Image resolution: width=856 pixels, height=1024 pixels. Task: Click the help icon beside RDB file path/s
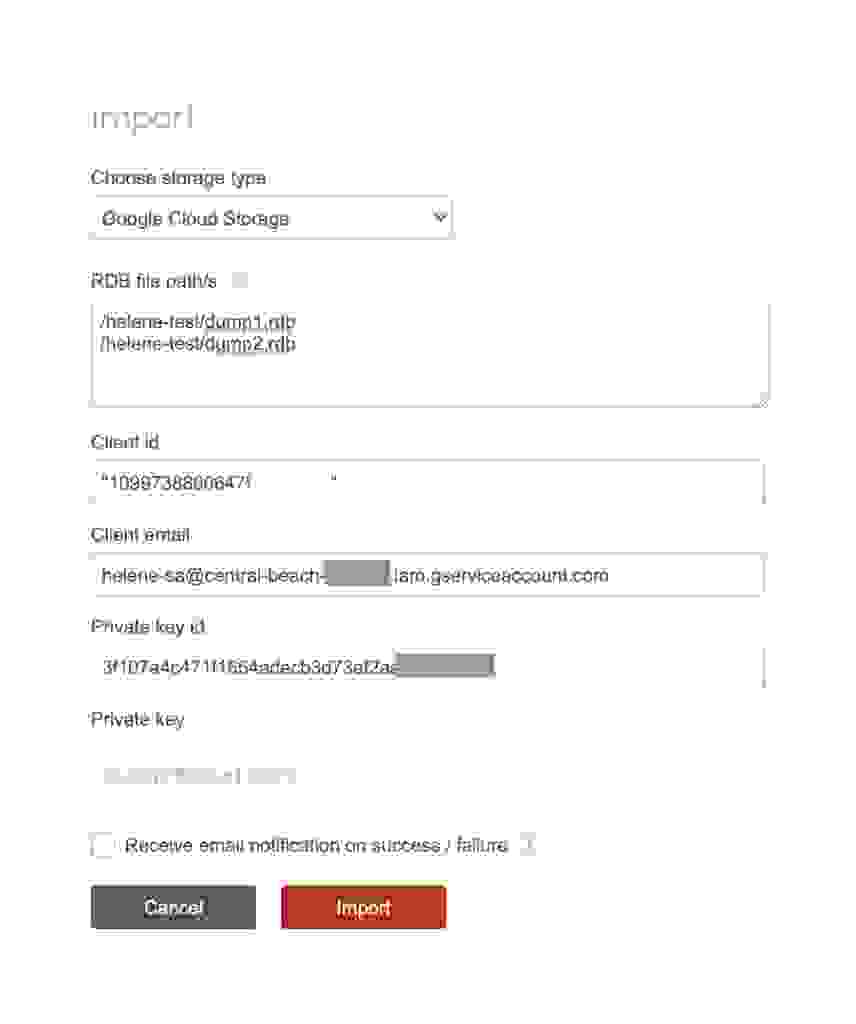[x=240, y=281]
